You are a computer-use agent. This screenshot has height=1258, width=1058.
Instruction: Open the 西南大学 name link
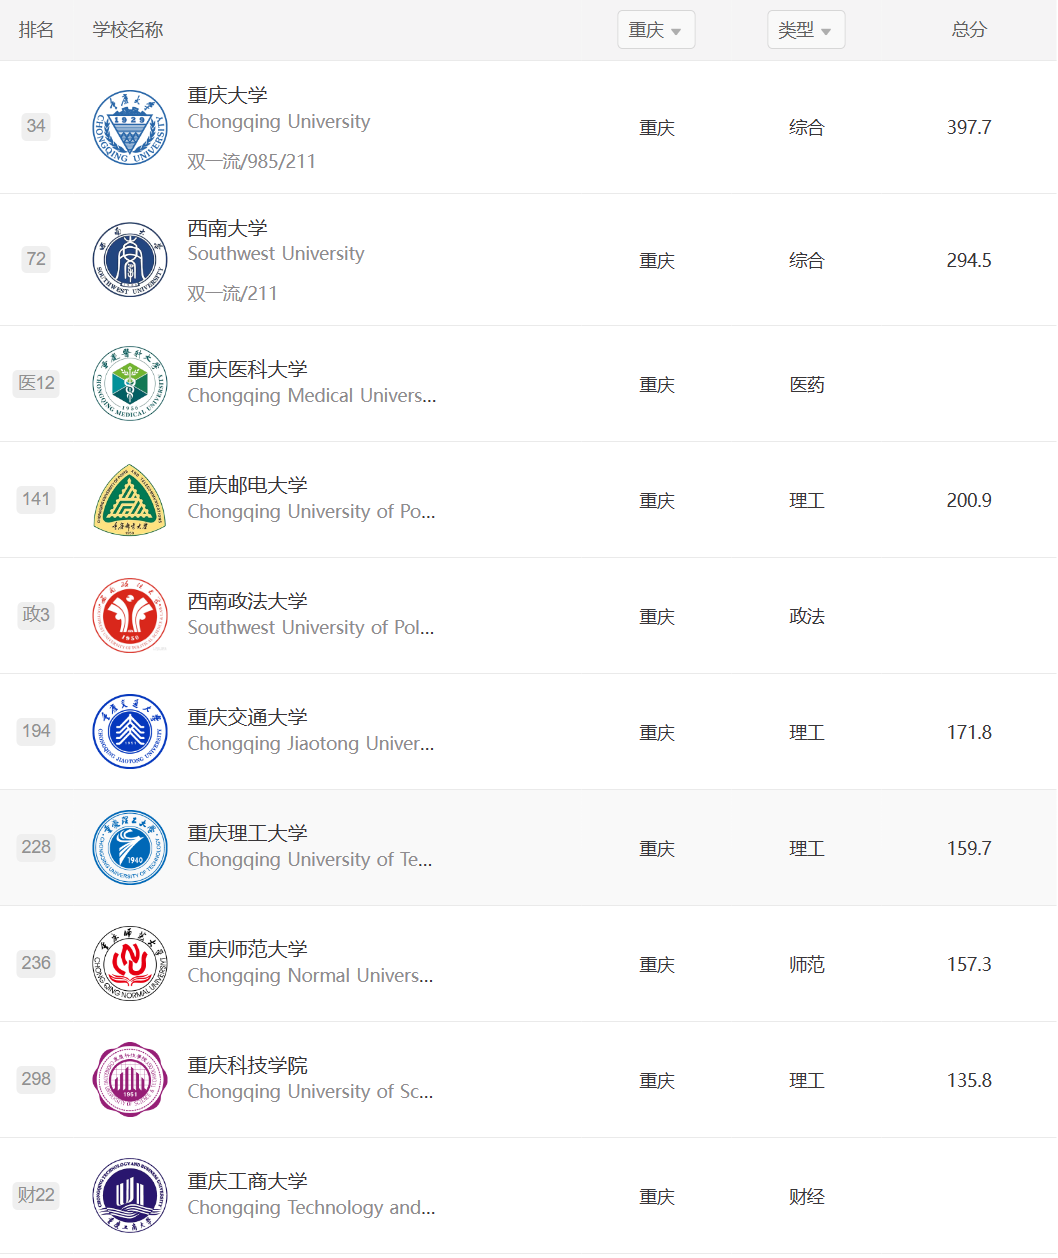(x=228, y=228)
